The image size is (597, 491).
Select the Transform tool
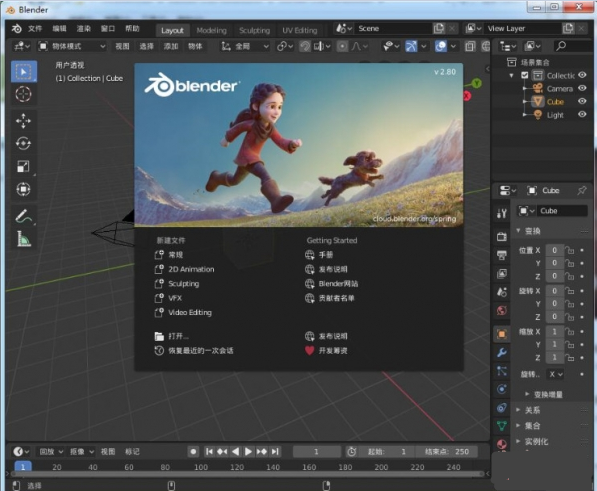click(x=24, y=189)
